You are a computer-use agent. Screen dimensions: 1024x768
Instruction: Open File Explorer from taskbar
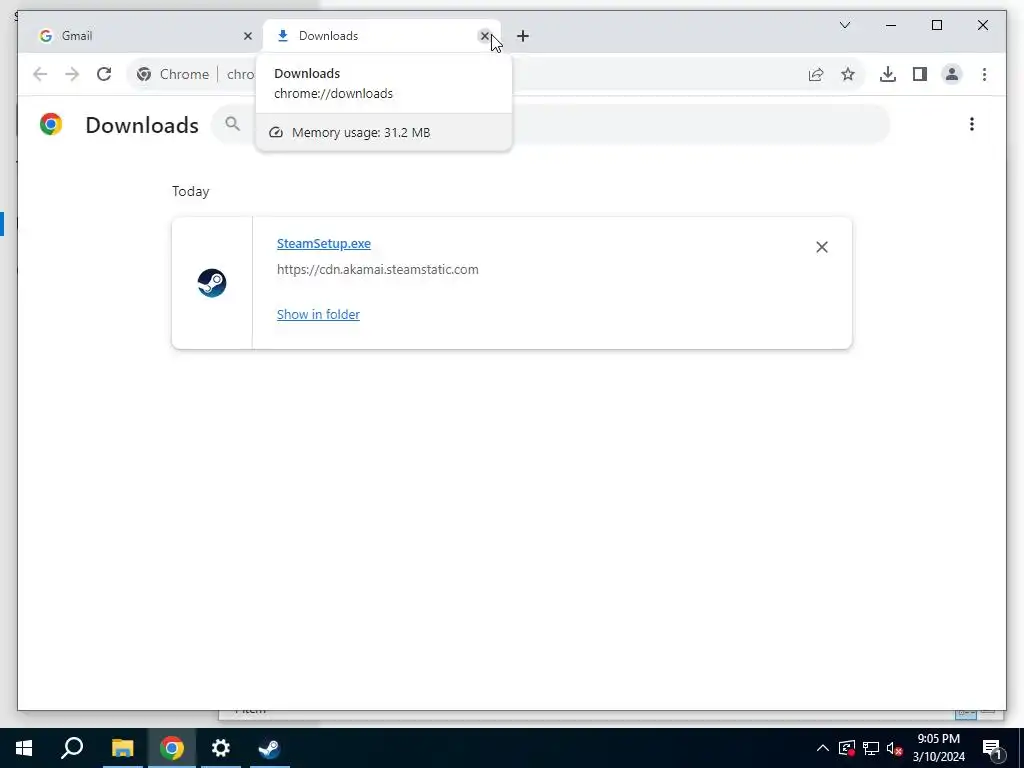pos(122,748)
